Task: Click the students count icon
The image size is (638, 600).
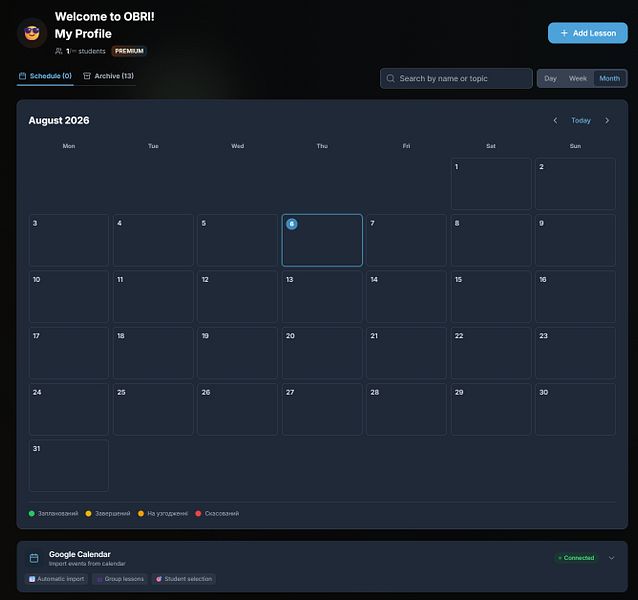Action: (x=59, y=51)
